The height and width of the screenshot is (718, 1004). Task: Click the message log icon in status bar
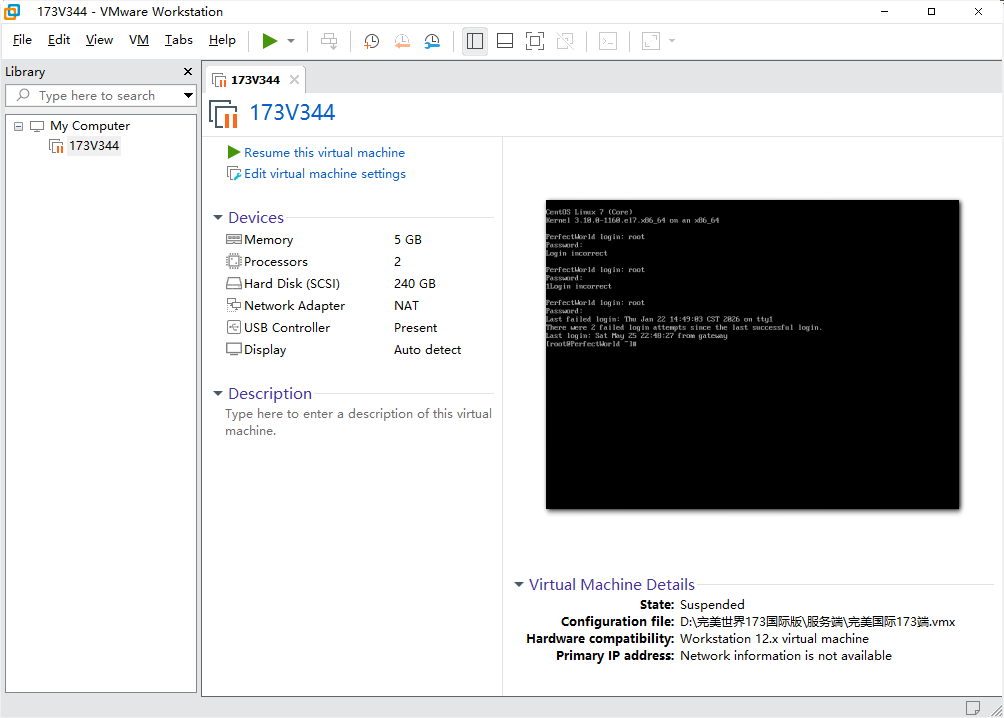point(973,708)
